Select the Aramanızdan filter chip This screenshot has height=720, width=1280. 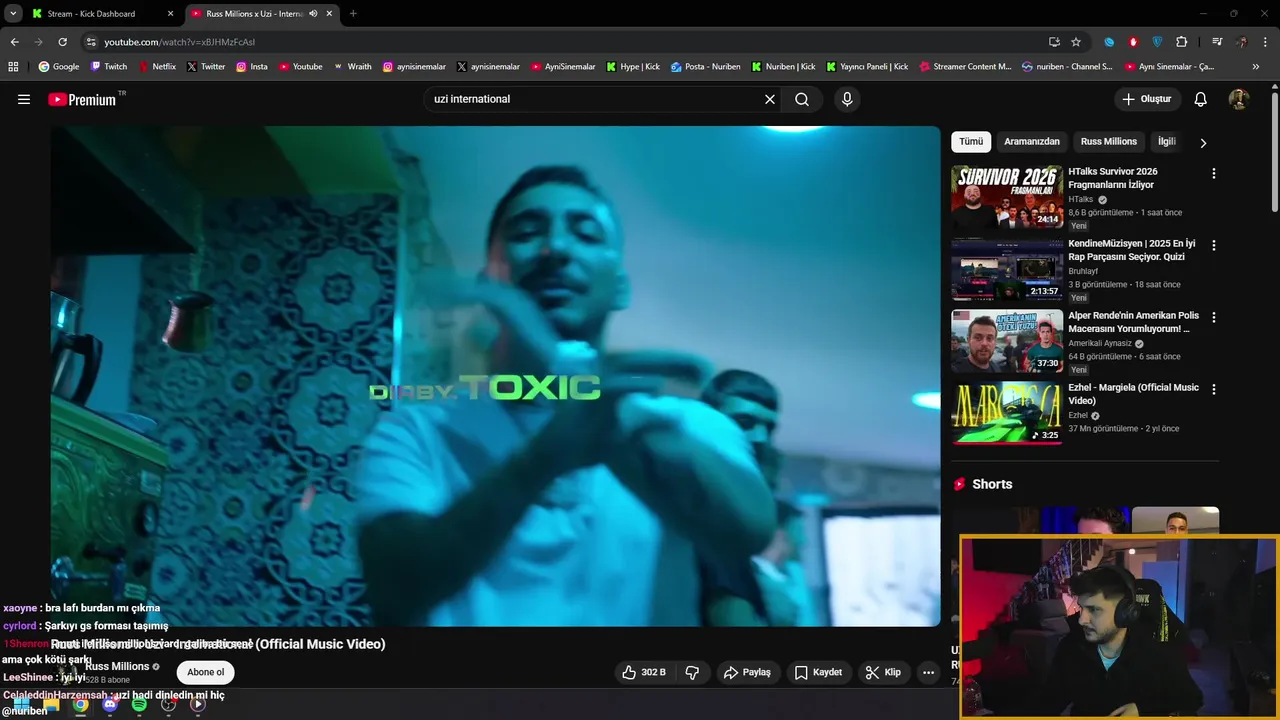tap(1032, 142)
